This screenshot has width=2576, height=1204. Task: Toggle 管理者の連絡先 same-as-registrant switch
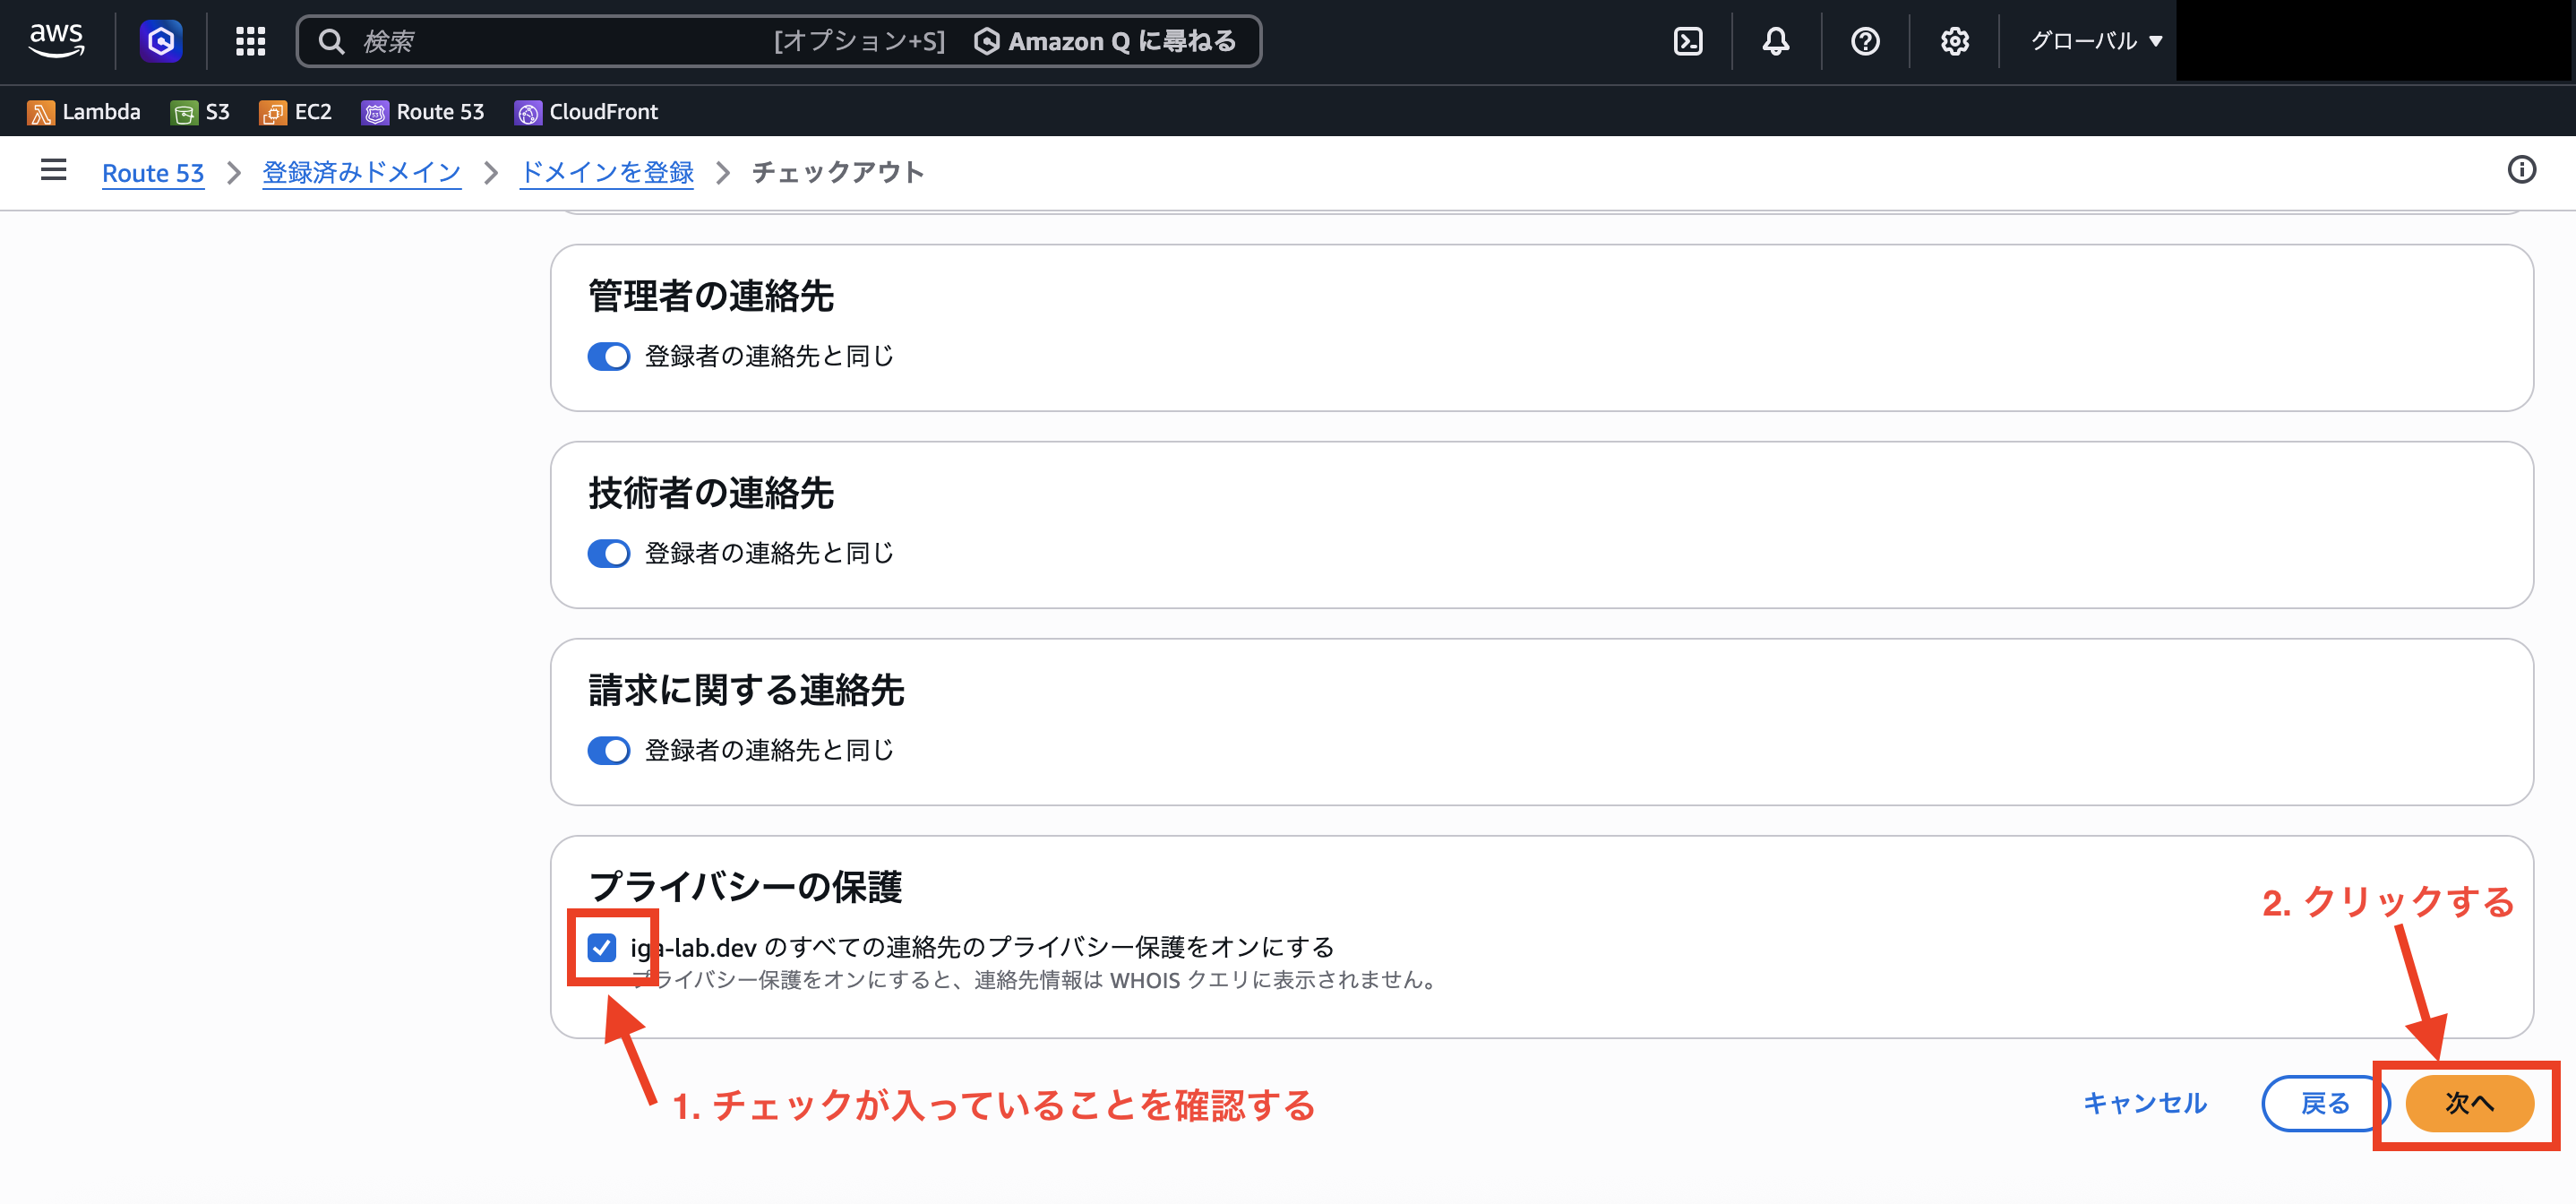[x=609, y=356]
